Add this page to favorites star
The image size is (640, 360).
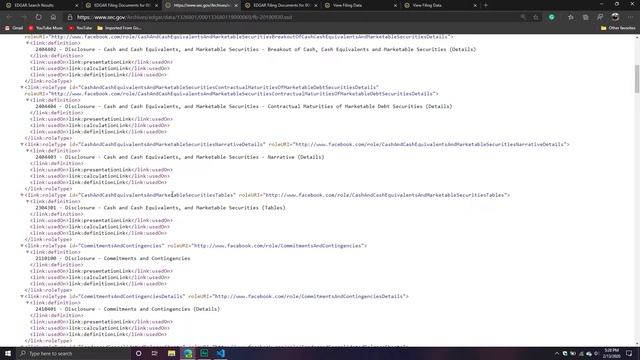[536, 17]
